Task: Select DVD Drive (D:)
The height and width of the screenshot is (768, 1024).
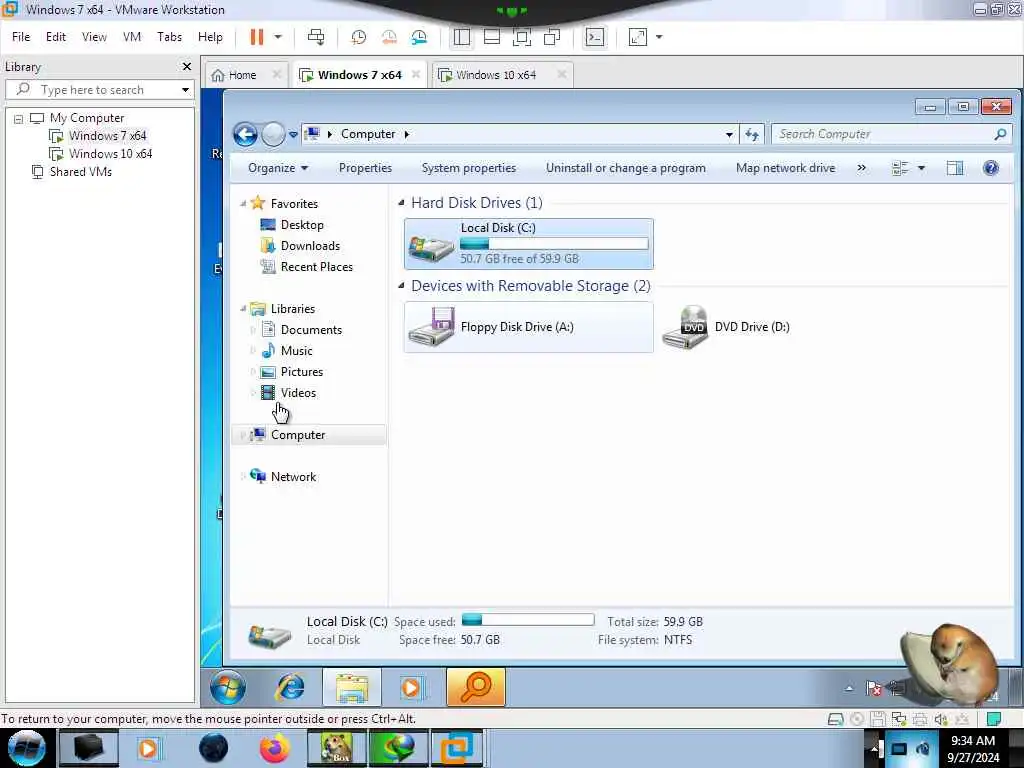Action: (726, 327)
